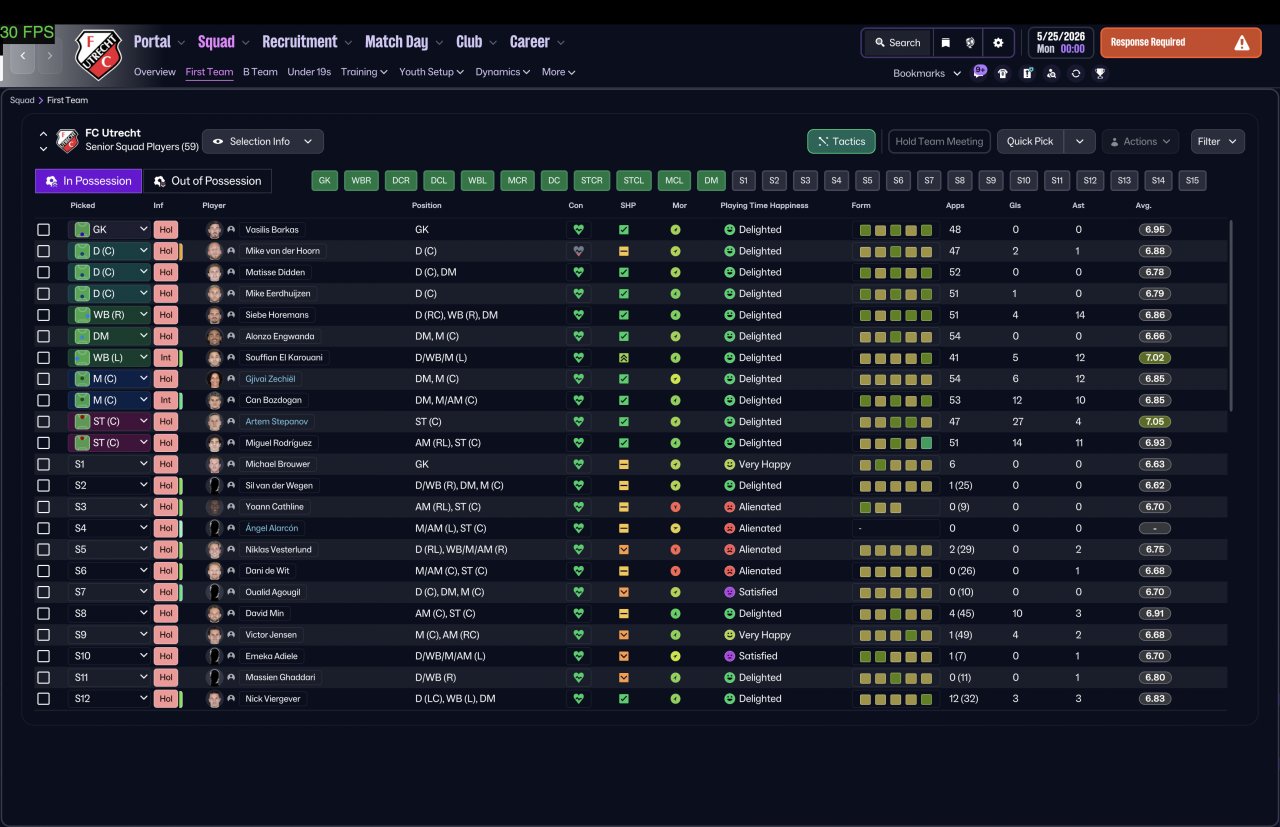The width and height of the screenshot is (1280, 827).
Task: Tick the checkbox for Matisse Didden
Action: tap(43, 272)
